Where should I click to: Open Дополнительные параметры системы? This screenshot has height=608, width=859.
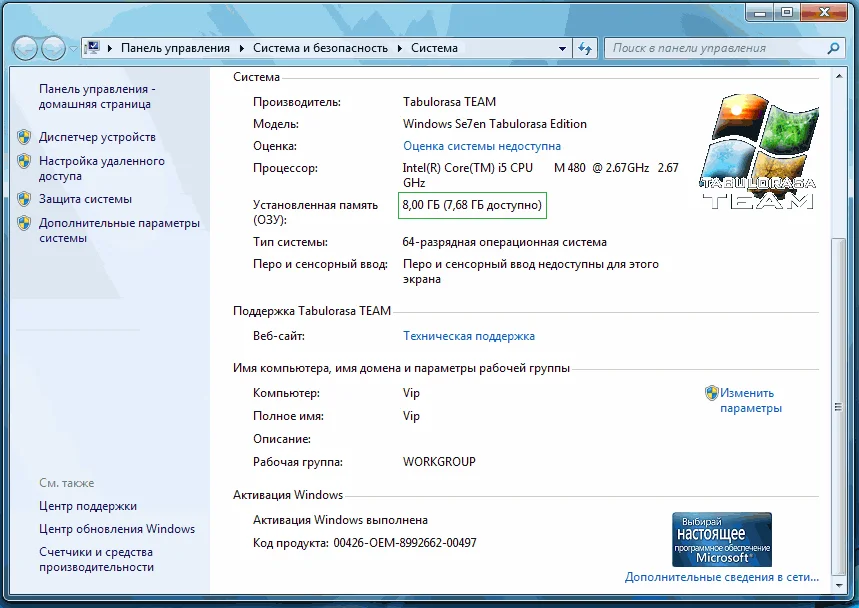click(x=119, y=231)
